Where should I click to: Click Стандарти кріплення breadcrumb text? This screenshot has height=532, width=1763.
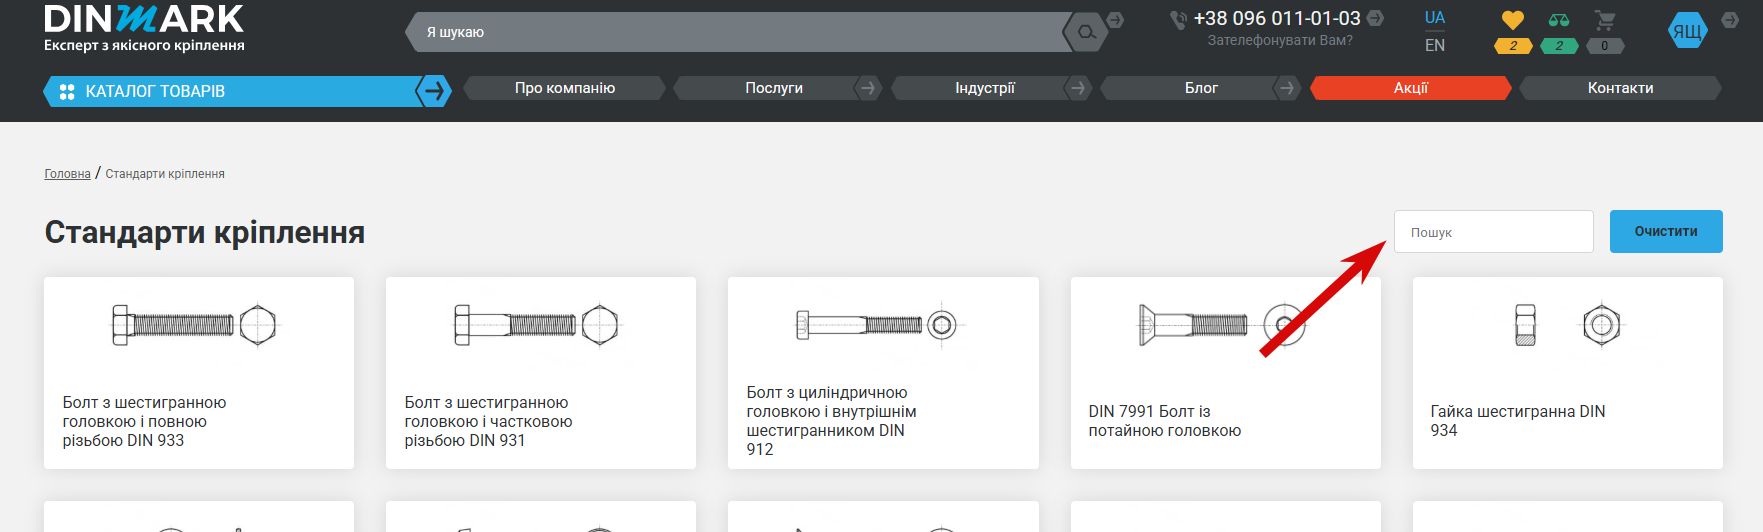pos(165,174)
